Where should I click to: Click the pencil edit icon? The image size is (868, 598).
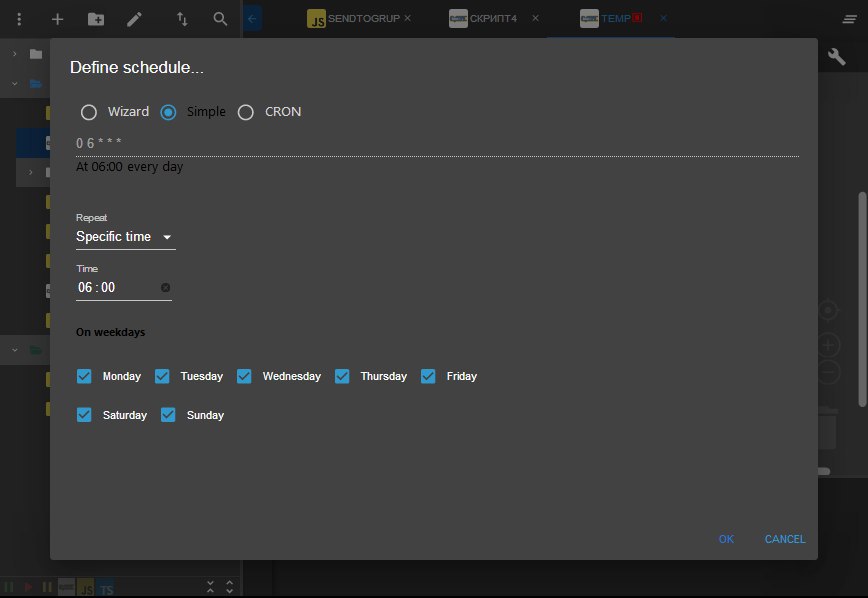pos(134,19)
